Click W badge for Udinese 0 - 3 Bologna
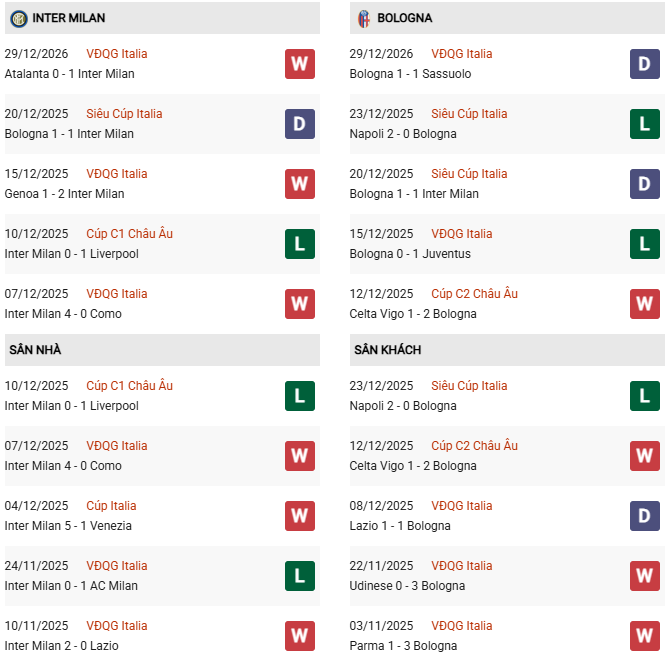This screenshot has height=660, width=666. (x=645, y=576)
